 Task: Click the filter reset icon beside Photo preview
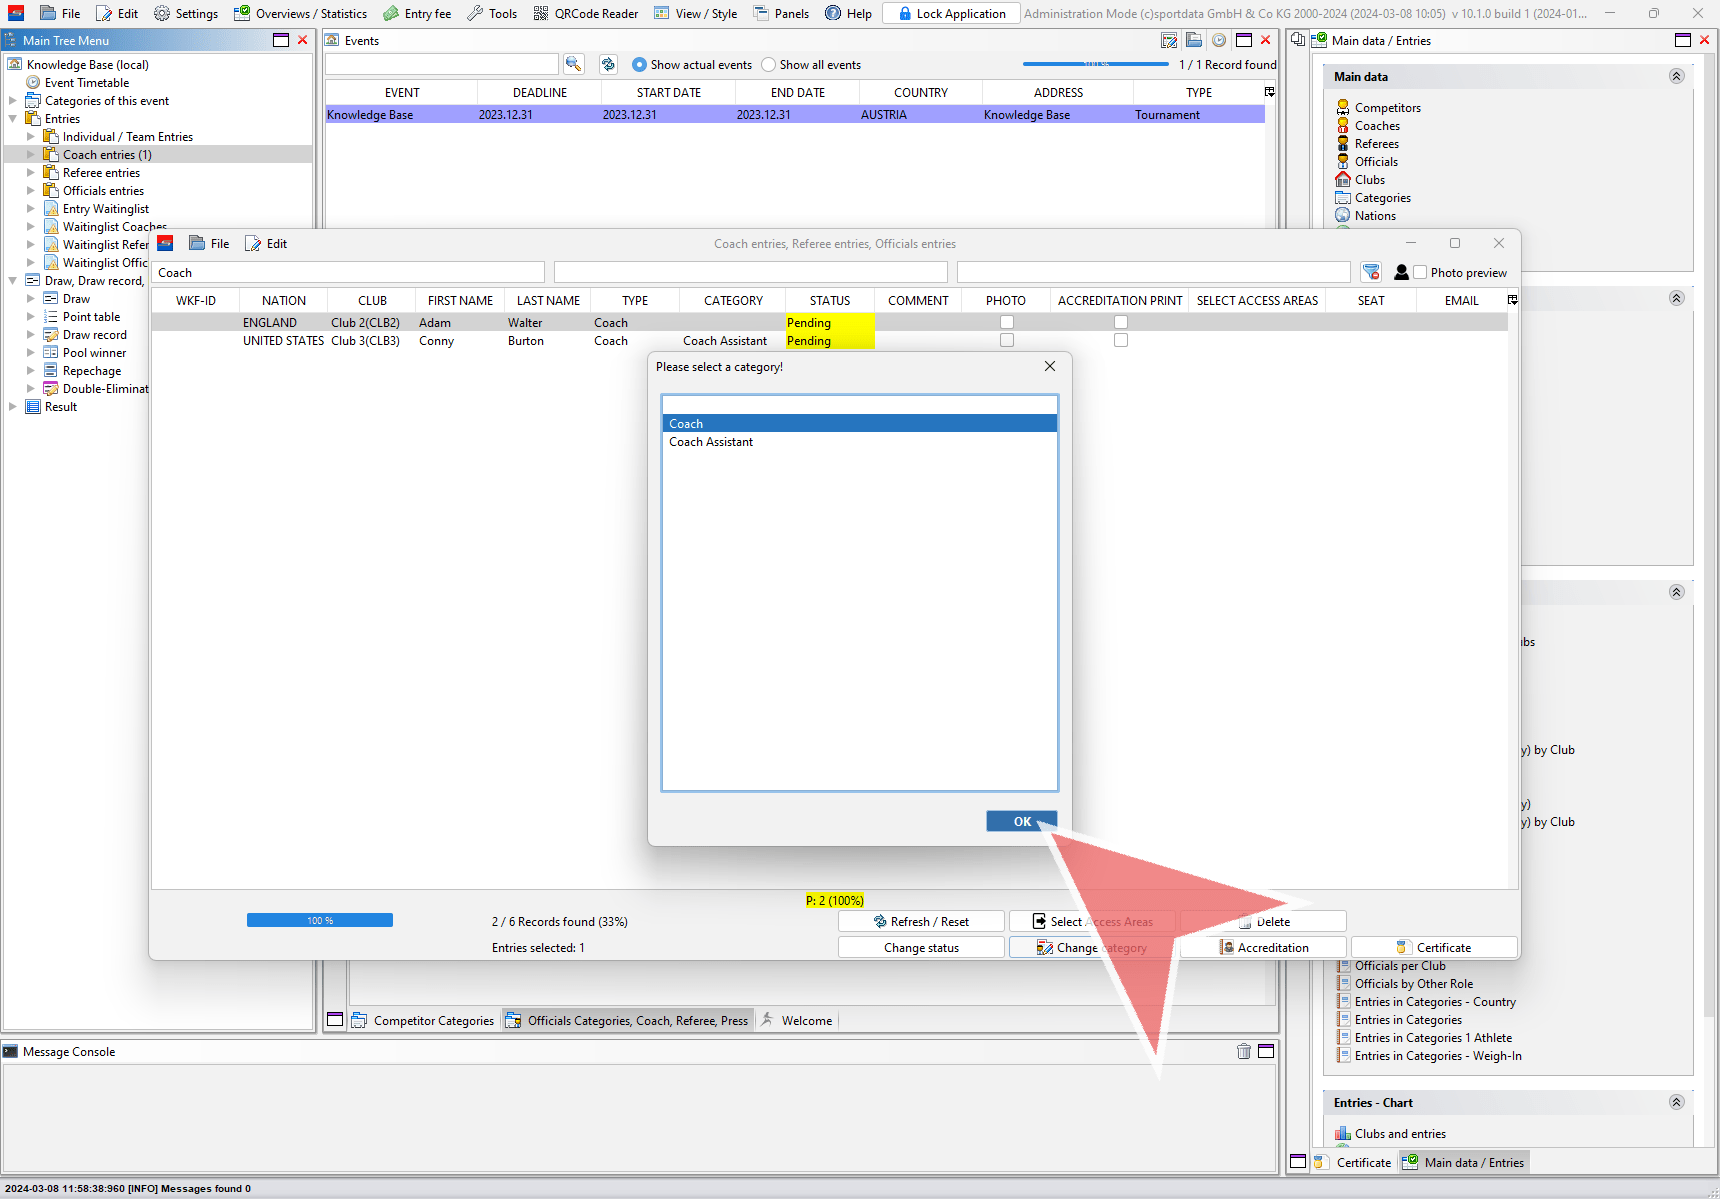pyautogui.click(x=1371, y=272)
